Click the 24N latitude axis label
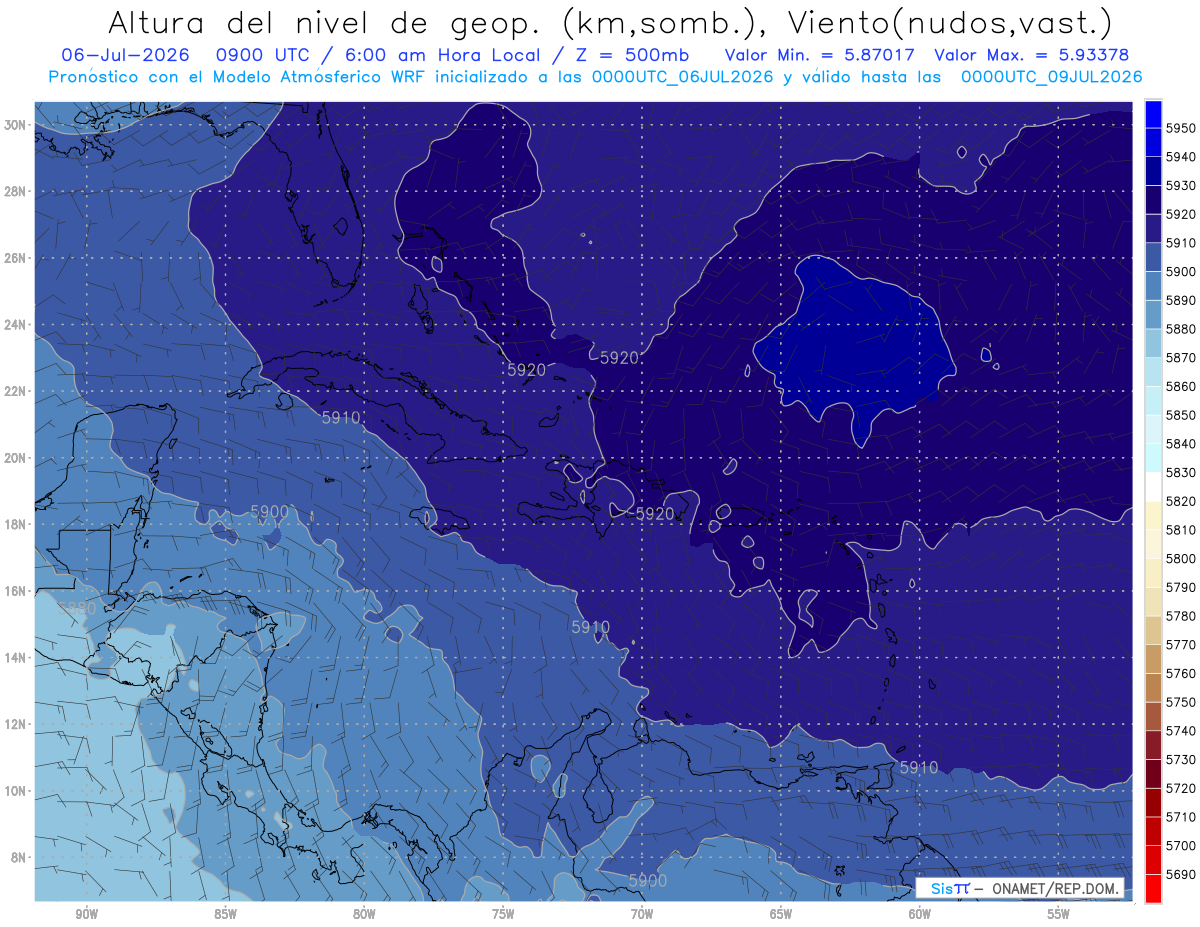Screen dimensions: 1200x927 15,324
